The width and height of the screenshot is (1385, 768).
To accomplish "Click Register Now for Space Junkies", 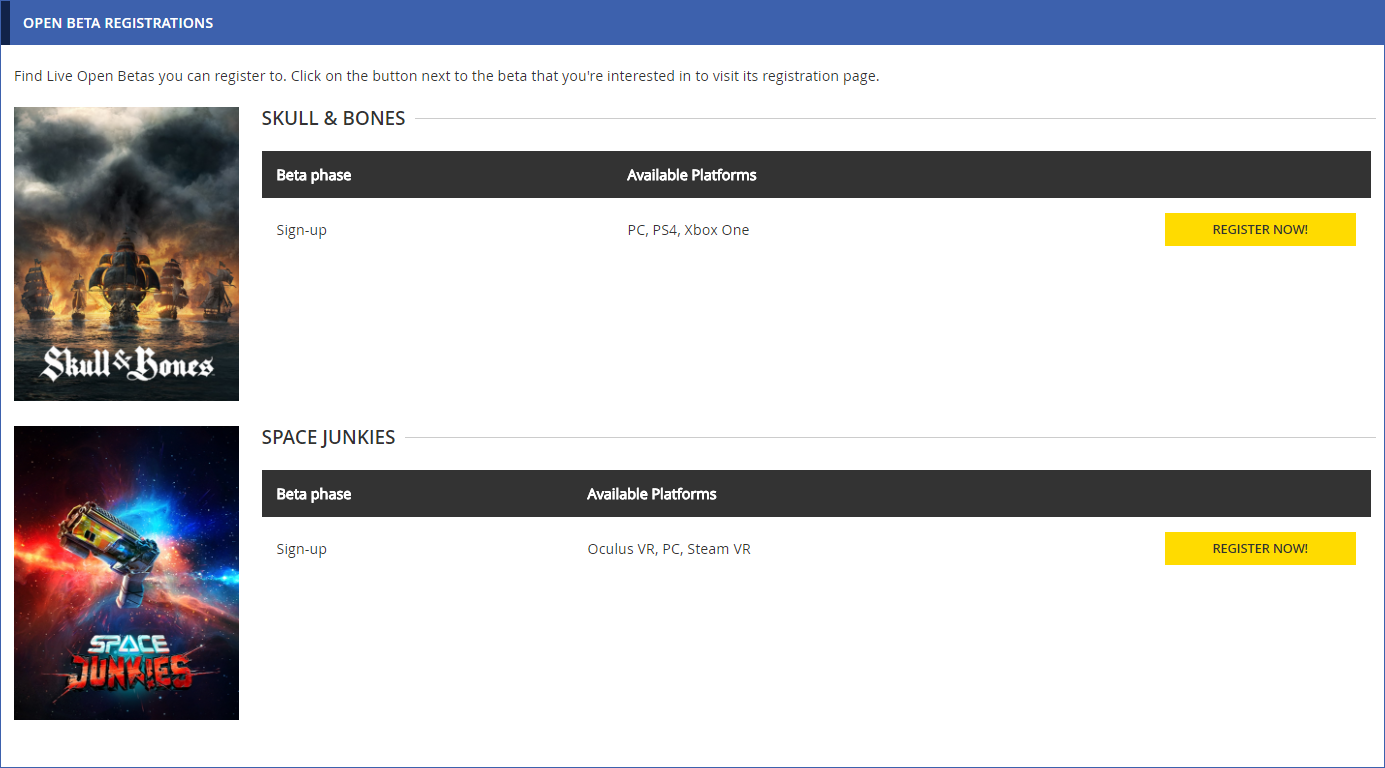I will [1260, 548].
